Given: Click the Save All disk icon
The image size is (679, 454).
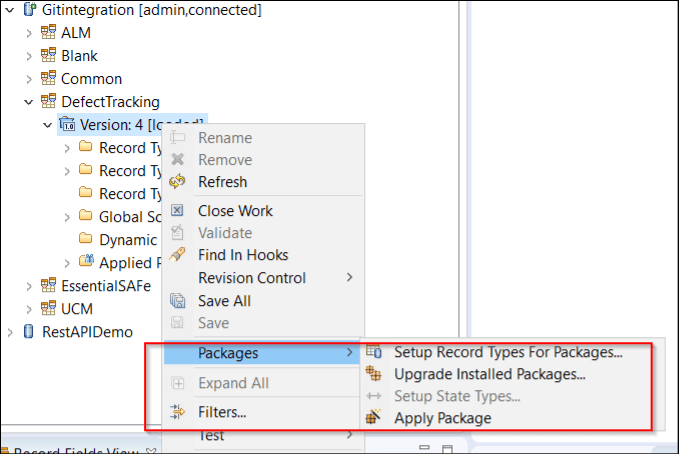Looking at the screenshot, I should [178, 301].
